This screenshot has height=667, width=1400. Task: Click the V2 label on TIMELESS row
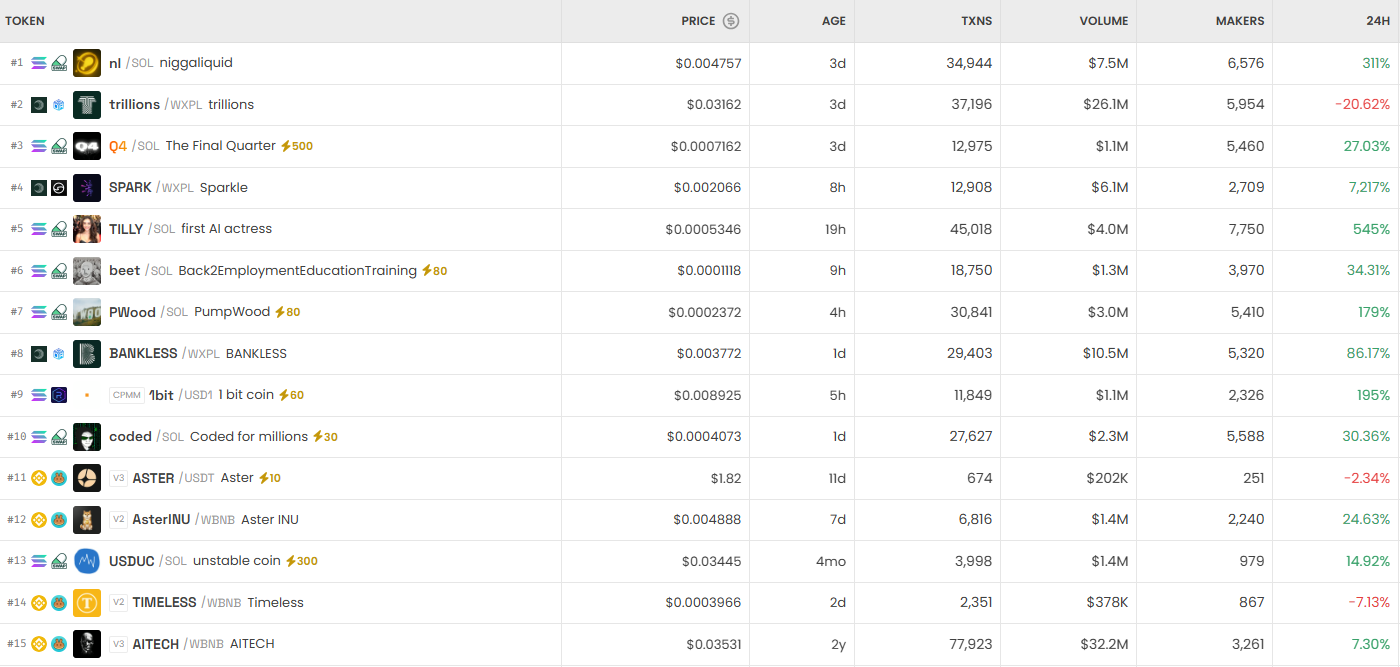click(x=118, y=603)
